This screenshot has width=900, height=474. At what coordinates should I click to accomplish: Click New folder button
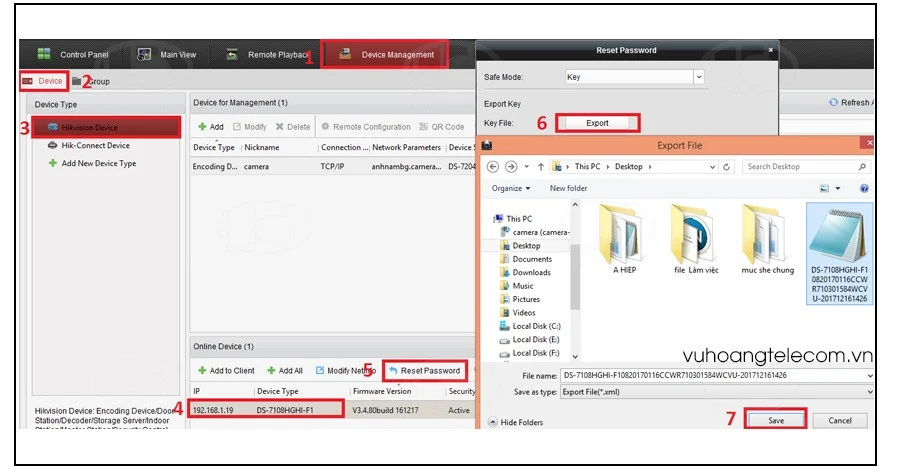click(x=568, y=188)
